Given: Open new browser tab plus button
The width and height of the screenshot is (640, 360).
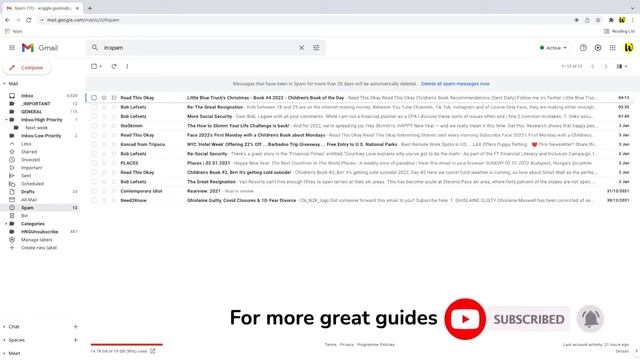Looking at the screenshot, I should coord(90,8).
